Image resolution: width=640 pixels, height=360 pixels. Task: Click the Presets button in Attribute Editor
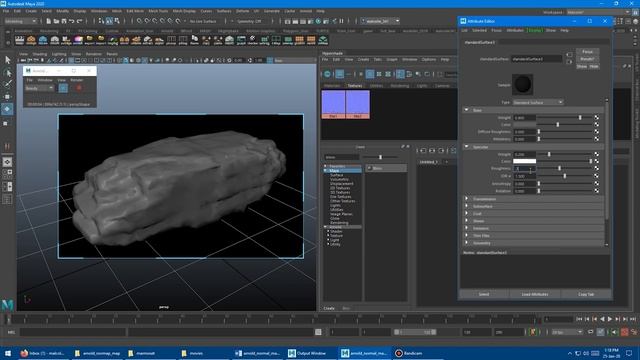(587, 59)
